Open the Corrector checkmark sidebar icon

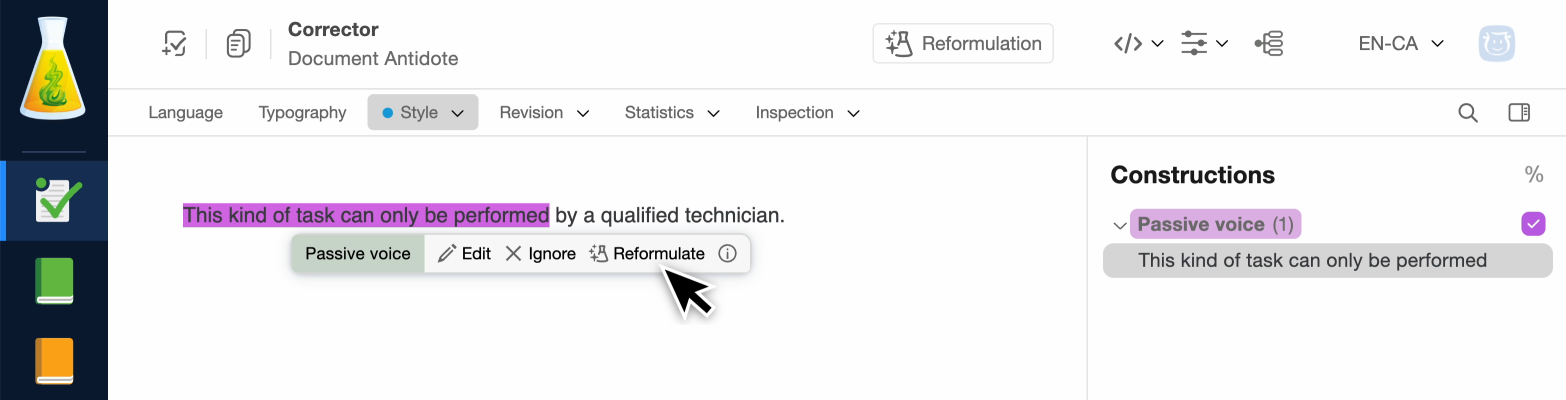53,200
